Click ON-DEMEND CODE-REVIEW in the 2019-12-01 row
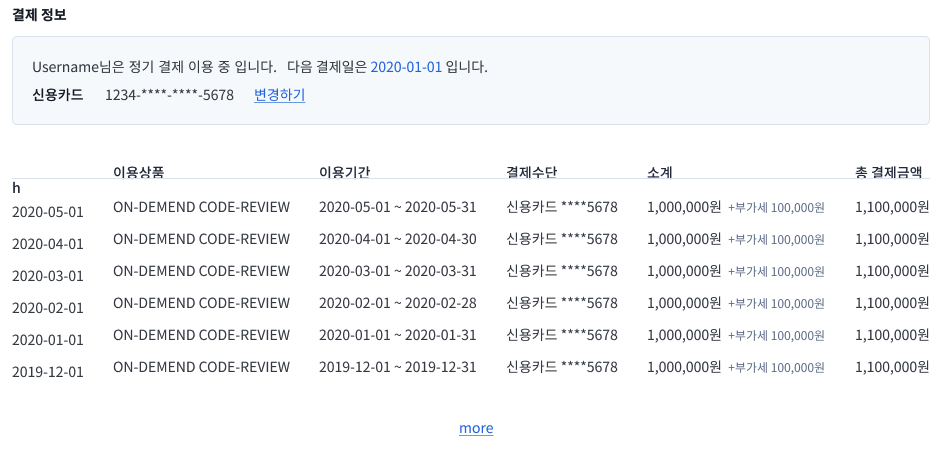941x451 pixels. 202,366
